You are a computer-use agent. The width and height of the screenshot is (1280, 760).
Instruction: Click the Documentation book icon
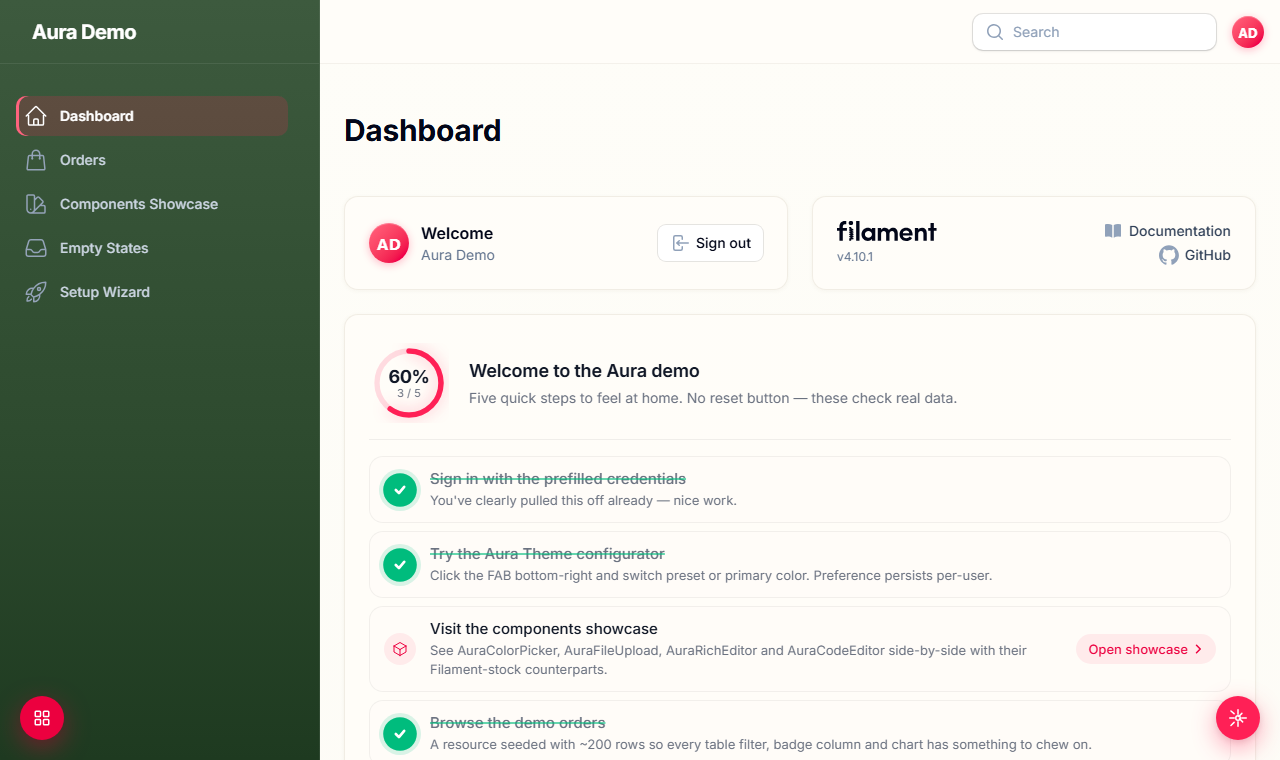[x=1113, y=231]
